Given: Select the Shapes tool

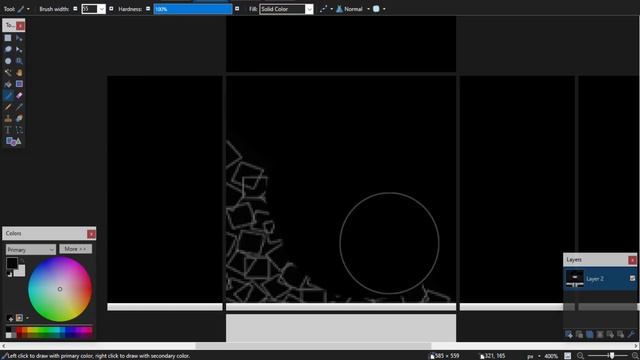Looking at the screenshot, I should (x=13, y=142).
